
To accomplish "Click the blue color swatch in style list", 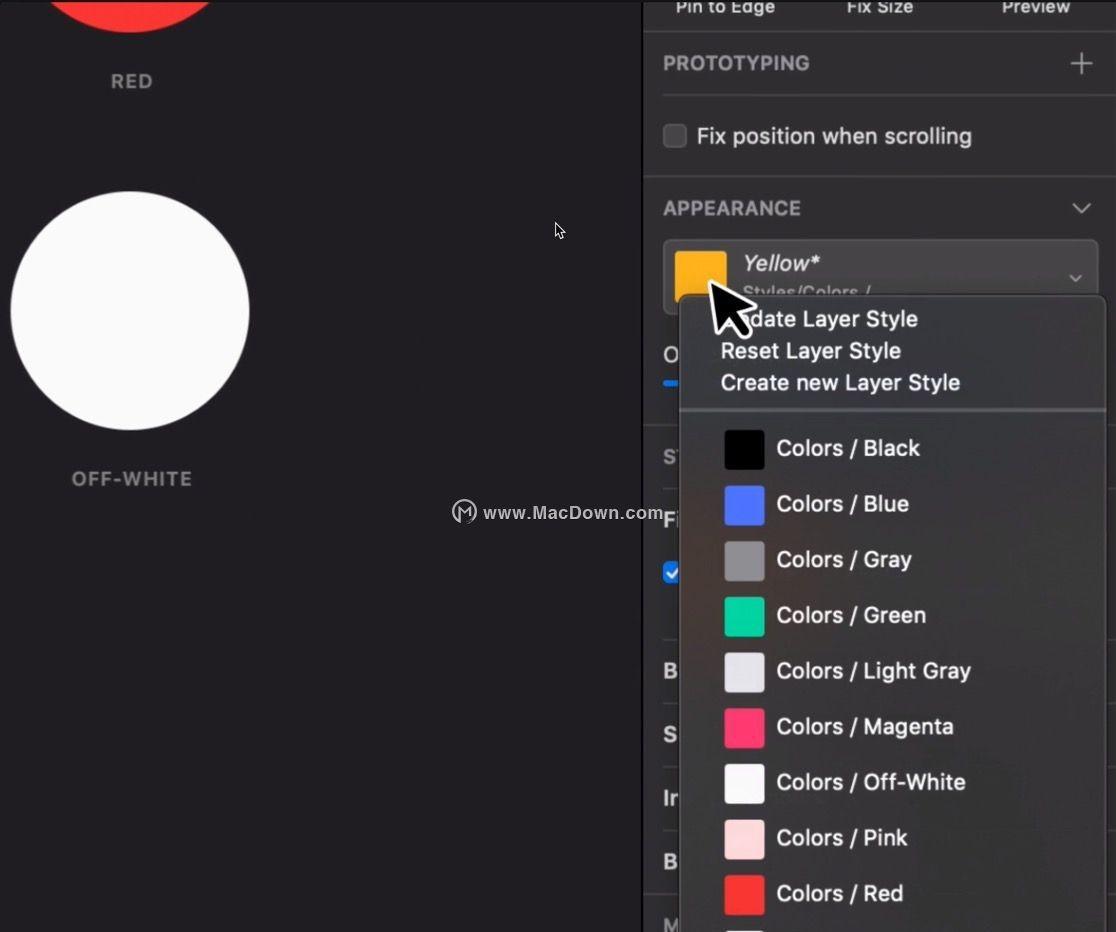I will (x=744, y=505).
